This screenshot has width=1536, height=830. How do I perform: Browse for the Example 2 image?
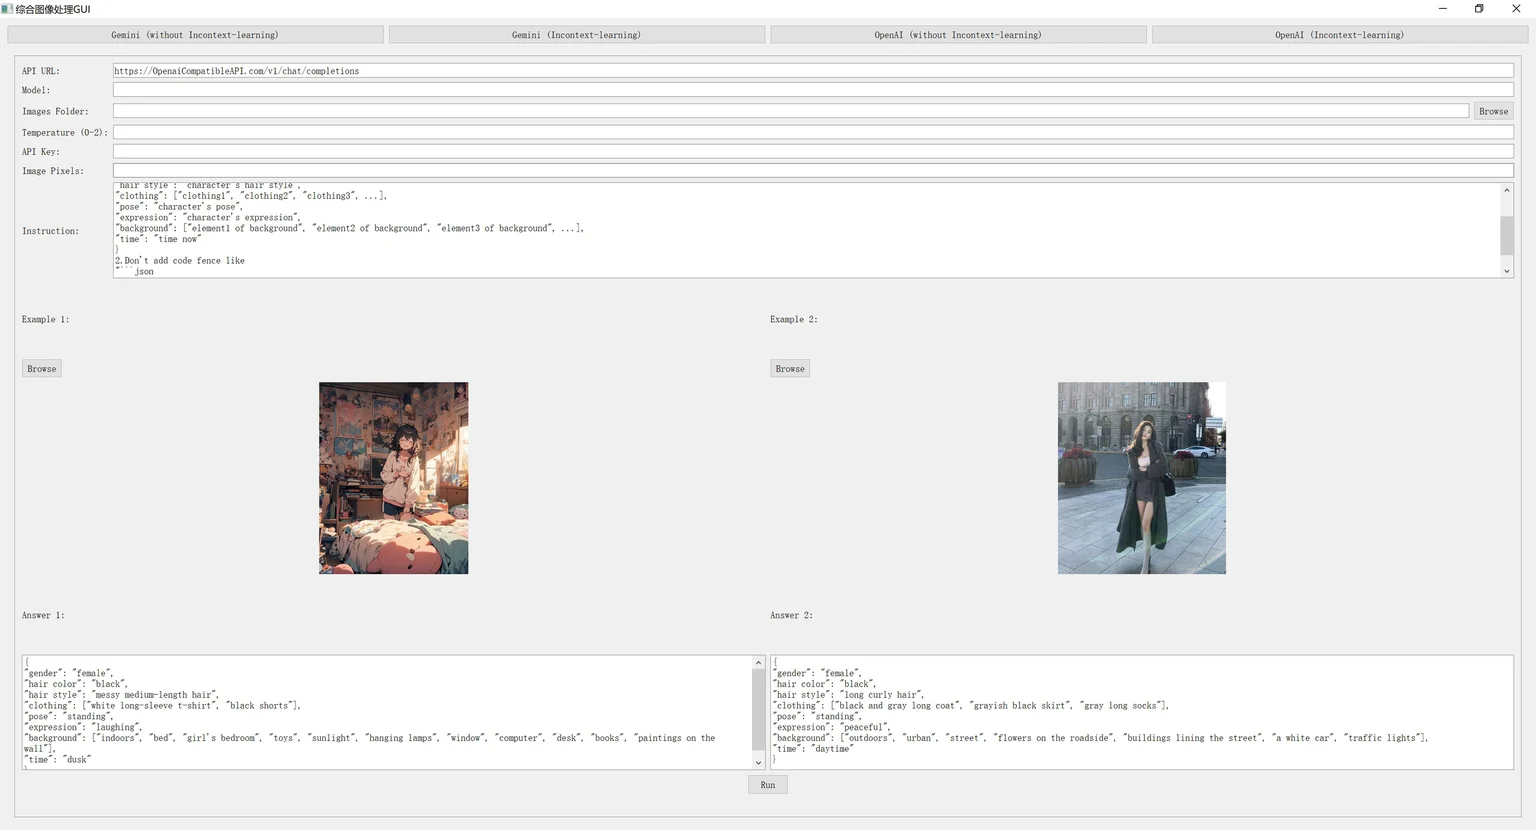click(x=790, y=369)
